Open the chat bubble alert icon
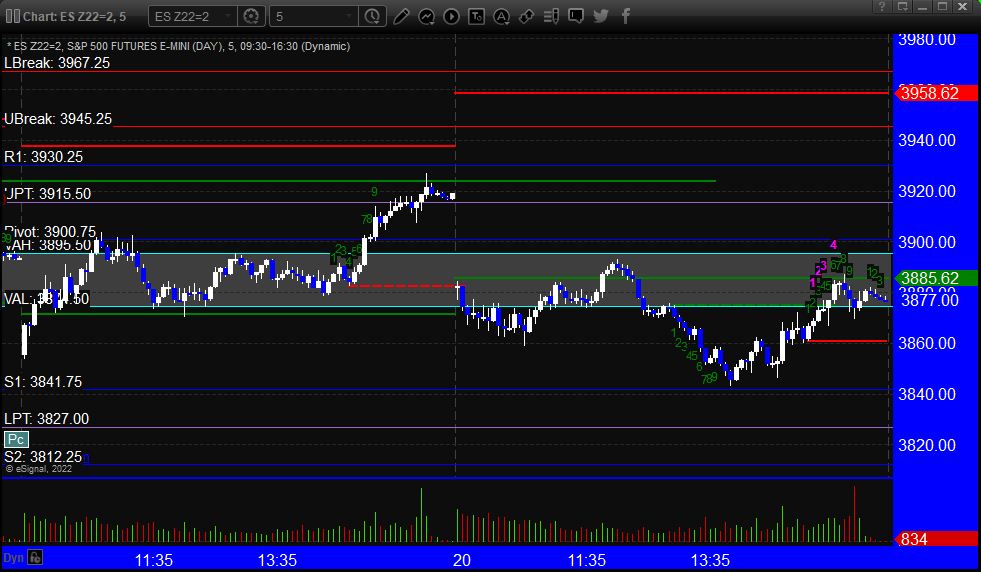This screenshot has height=572, width=981. [576, 16]
